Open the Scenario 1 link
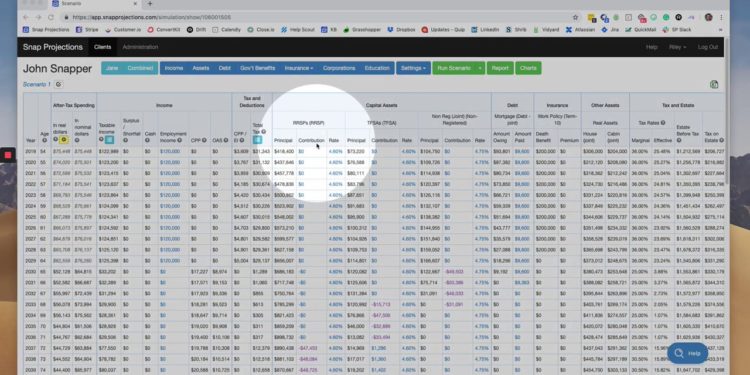The image size is (750, 375). (37, 84)
